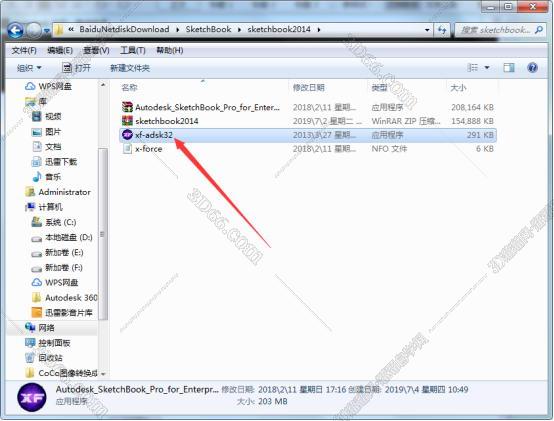This screenshot has height=421, width=554.
Task: Open the 组织 dropdown menu
Action: (x=29, y=68)
